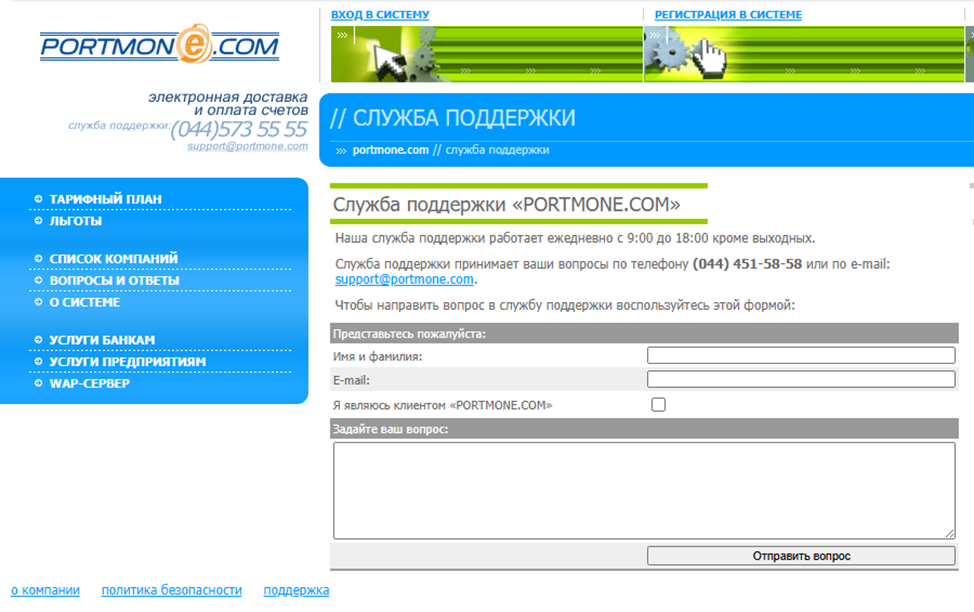Click the Имя и фамилия label
974x612 pixels.
pyautogui.click(x=378, y=357)
